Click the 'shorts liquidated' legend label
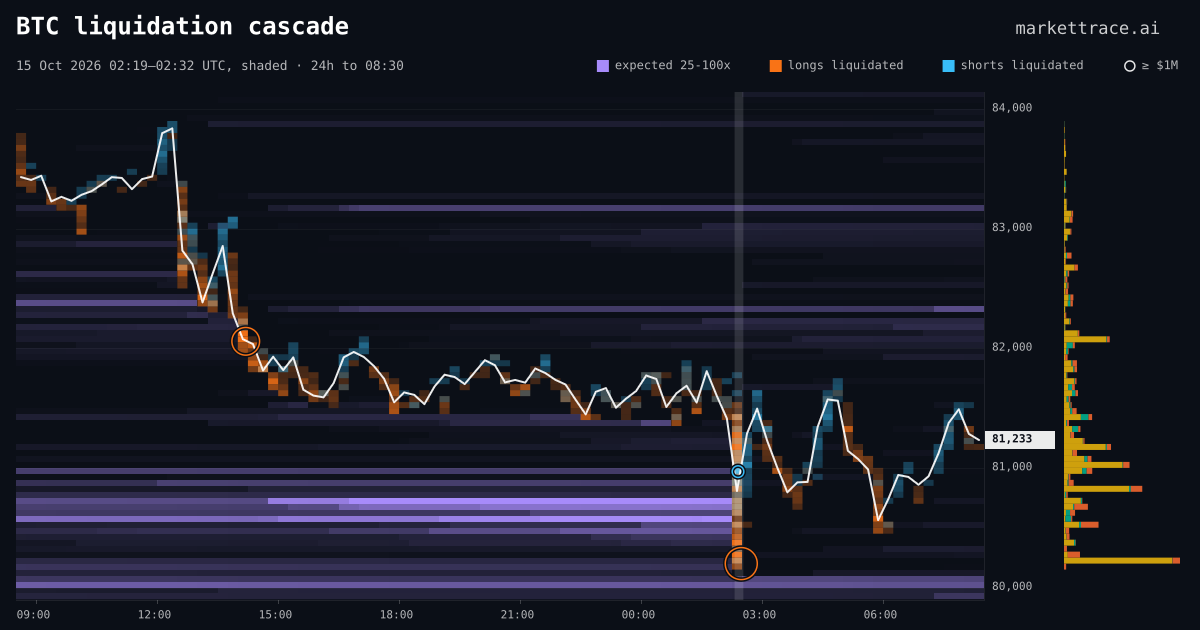1200x630 pixels. (1021, 65)
